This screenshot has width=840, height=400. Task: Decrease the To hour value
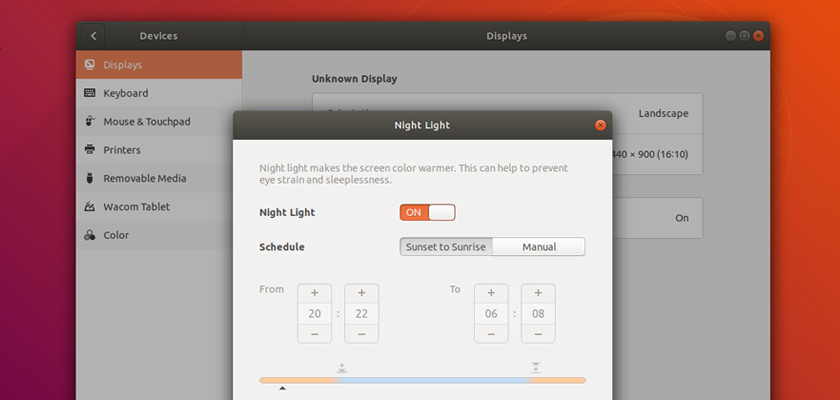pyautogui.click(x=491, y=334)
